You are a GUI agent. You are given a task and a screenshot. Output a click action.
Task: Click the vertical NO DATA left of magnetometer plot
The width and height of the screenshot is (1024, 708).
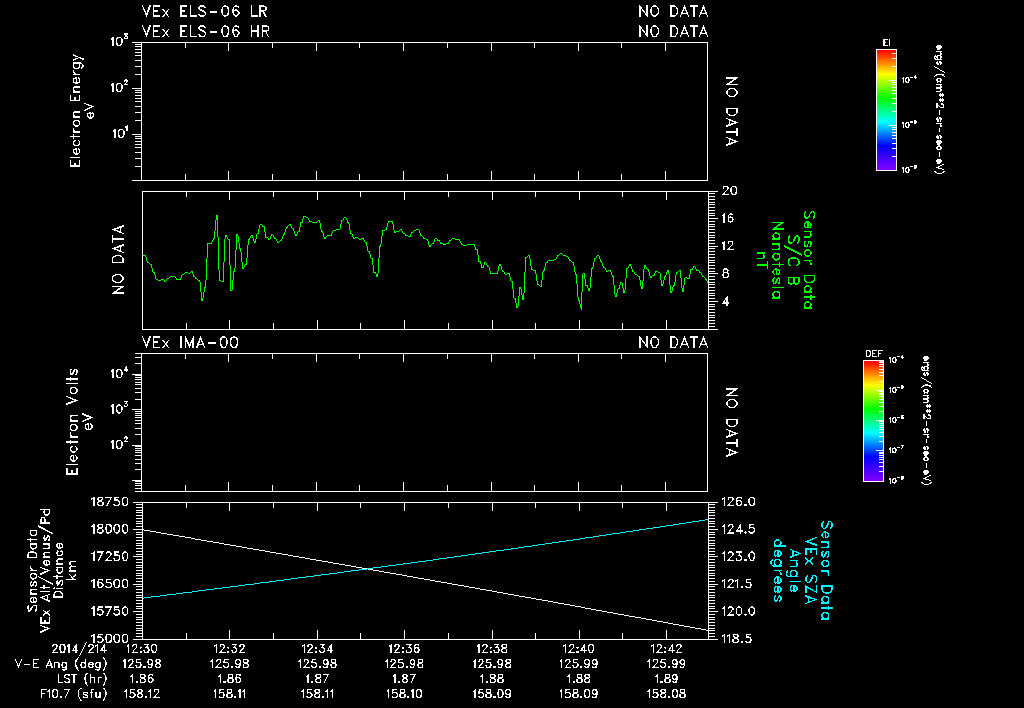click(x=118, y=260)
